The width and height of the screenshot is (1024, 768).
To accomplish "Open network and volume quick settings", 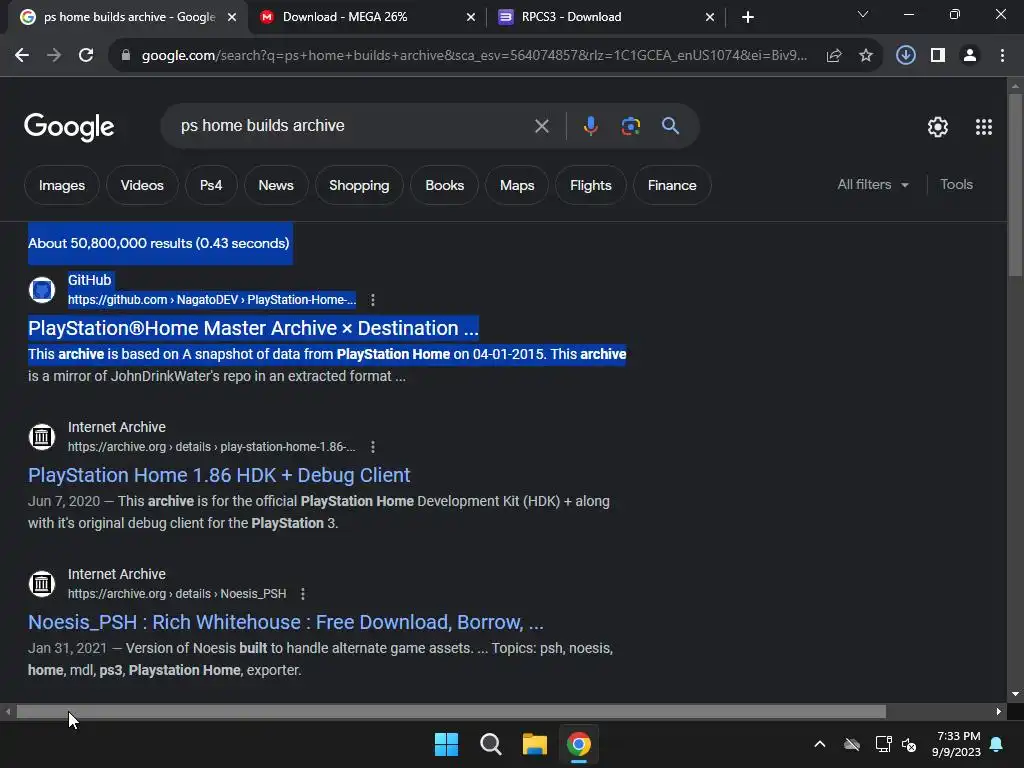I will tap(896, 744).
